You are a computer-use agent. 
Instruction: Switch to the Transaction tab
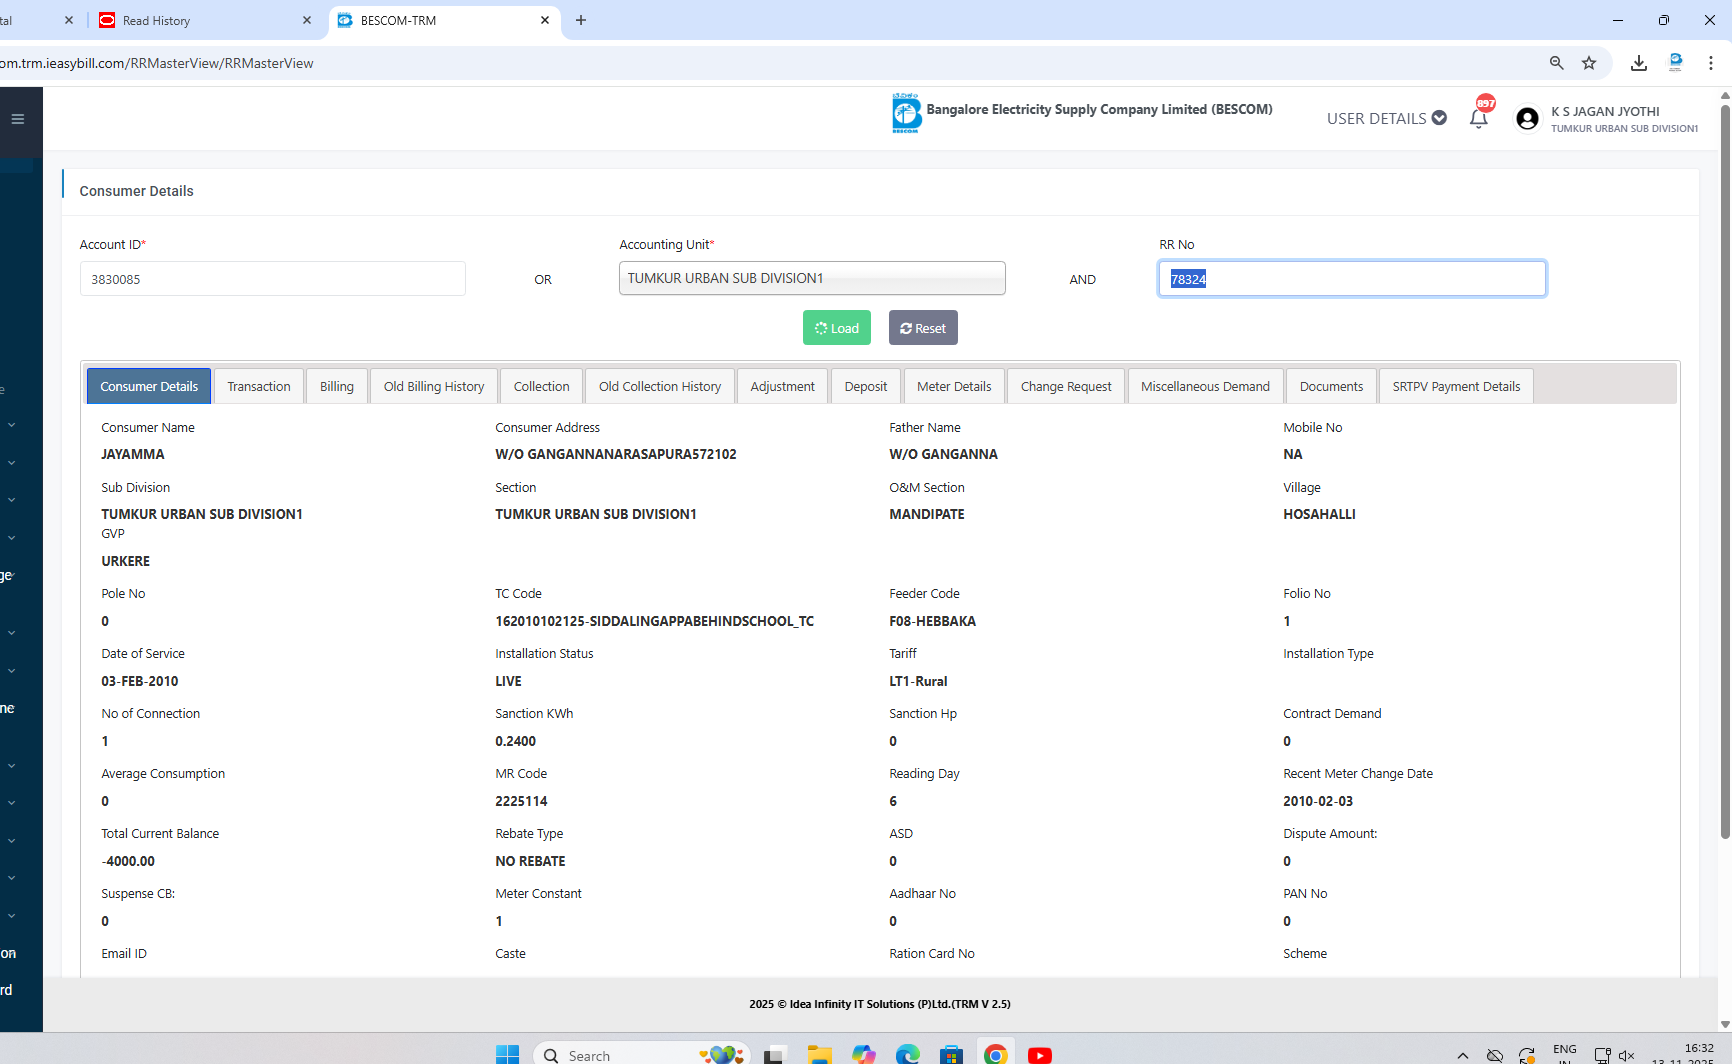point(259,386)
